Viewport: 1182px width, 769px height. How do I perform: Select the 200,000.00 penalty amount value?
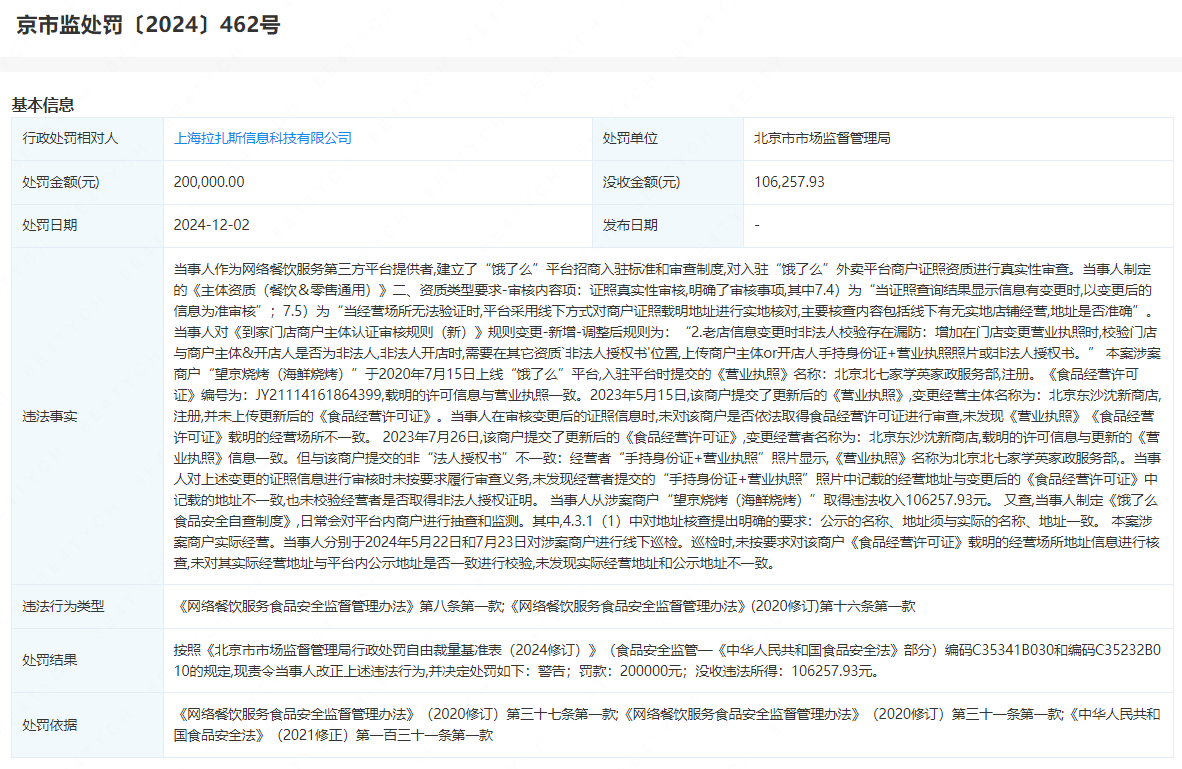pyautogui.click(x=209, y=182)
